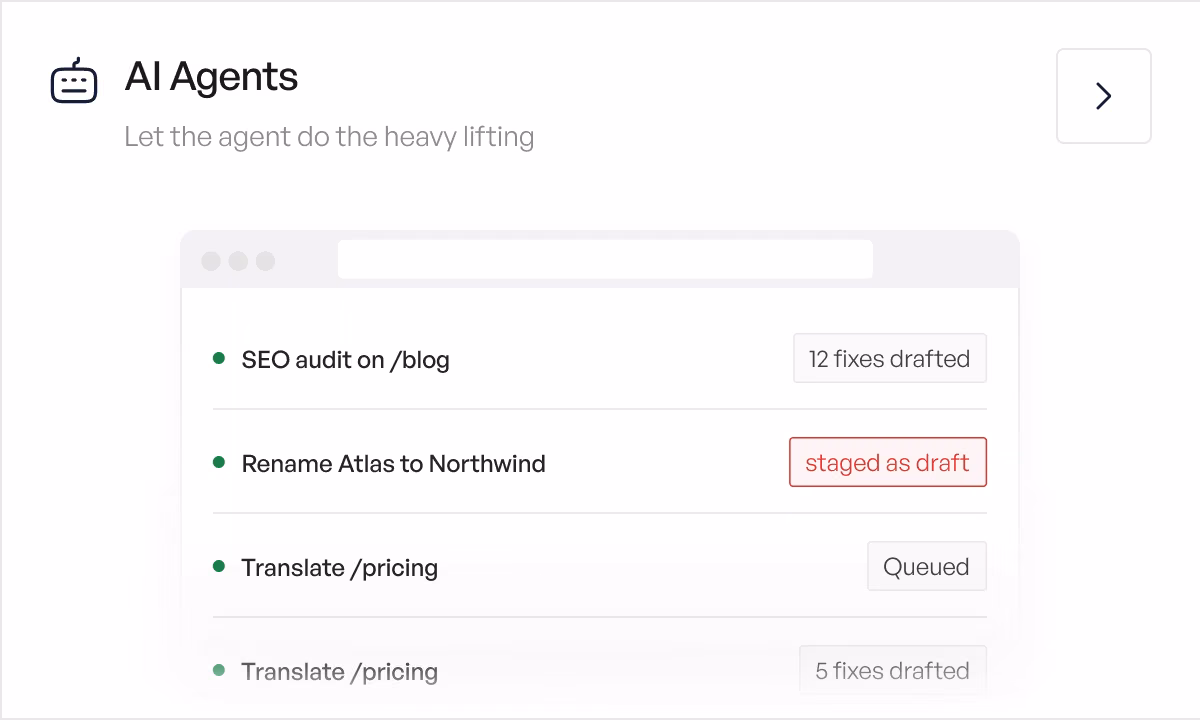Open the next card with chevron arrow
The image size is (1200, 720).
1103,96
